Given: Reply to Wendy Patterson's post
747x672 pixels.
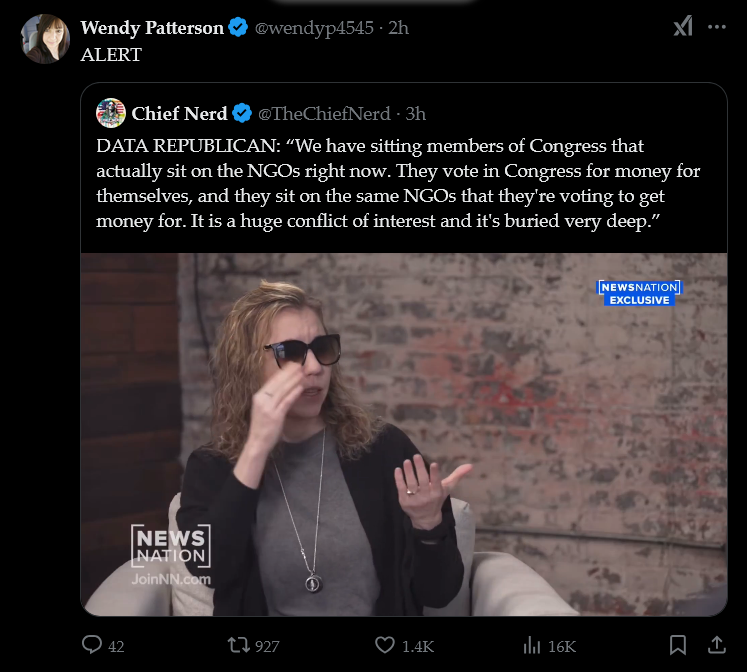Looking at the screenshot, I should (x=93, y=645).
